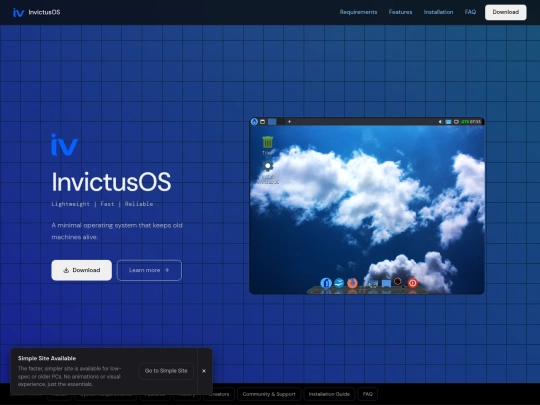Click the plus icon in preview top panel
Viewport: 540px width, 405px height.
(x=289, y=122)
